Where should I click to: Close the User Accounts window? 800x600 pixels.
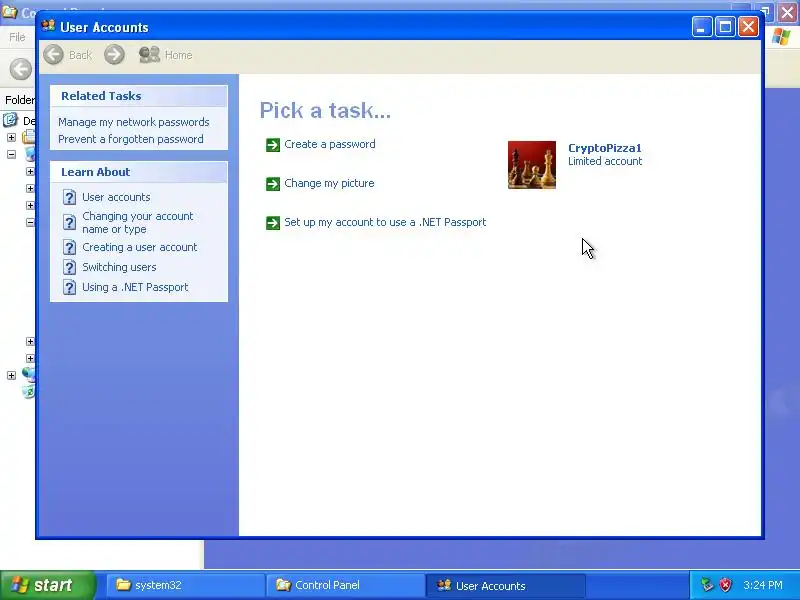[x=748, y=27]
